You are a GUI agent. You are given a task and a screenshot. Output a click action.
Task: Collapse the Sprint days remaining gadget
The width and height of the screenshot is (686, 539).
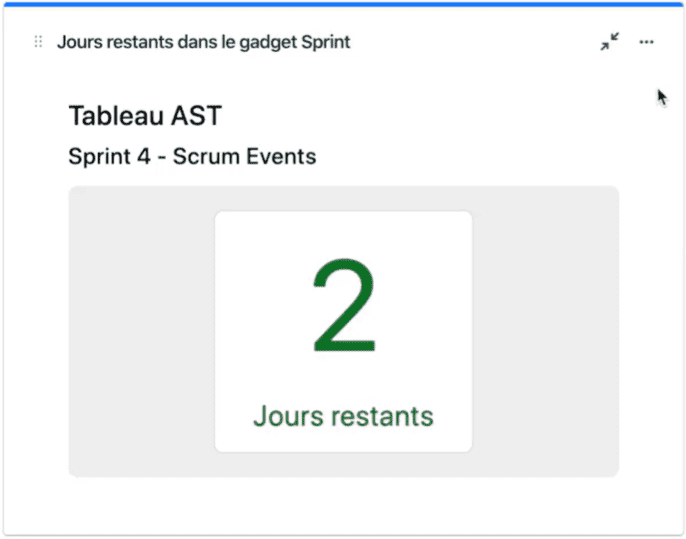[x=609, y=42]
